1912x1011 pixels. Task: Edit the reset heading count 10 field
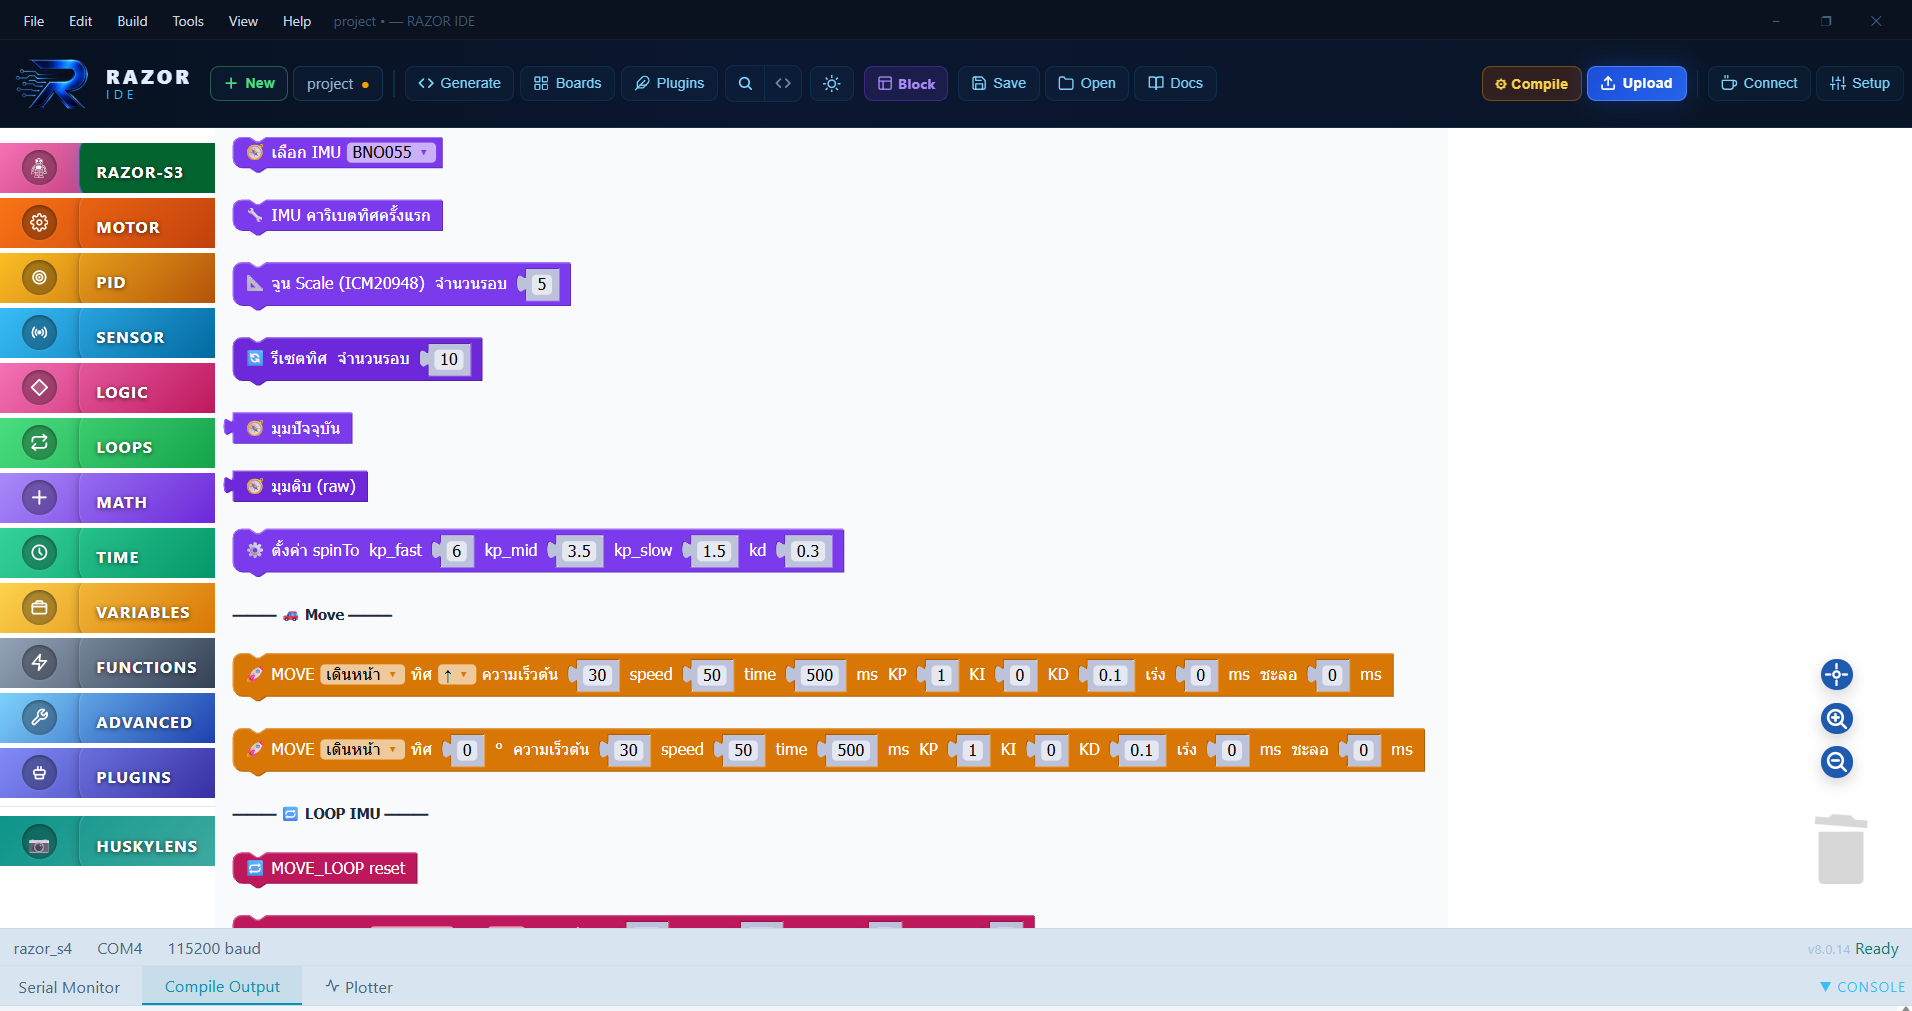click(x=449, y=359)
